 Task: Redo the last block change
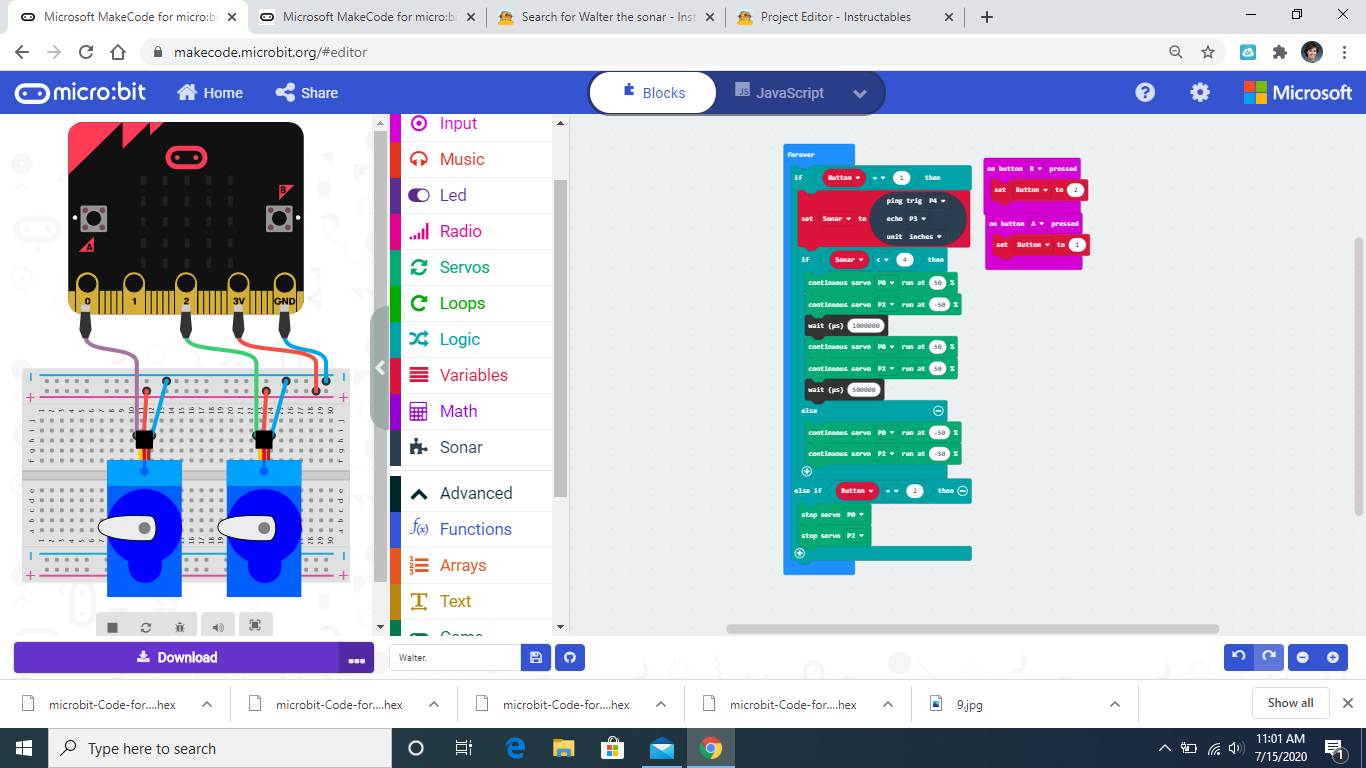(1268, 657)
